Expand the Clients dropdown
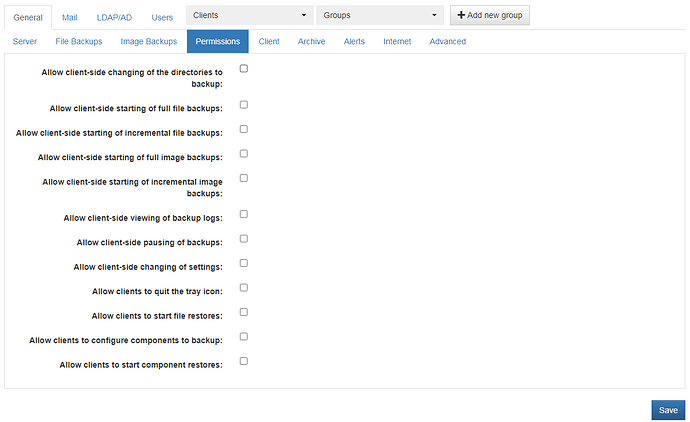Image resolution: width=690 pixels, height=422 pixels. [250, 15]
